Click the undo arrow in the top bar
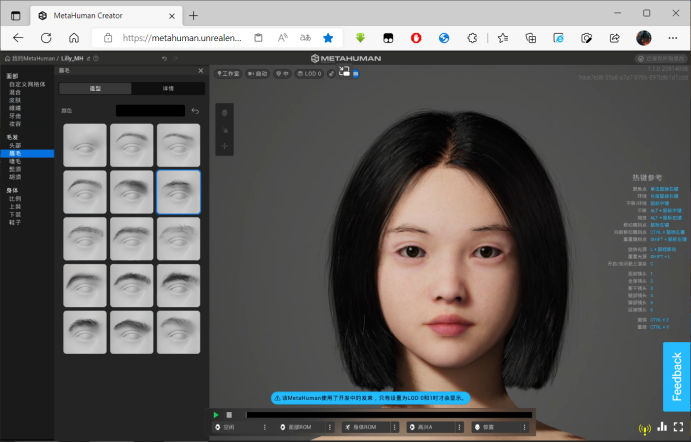 tap(164, 58)
